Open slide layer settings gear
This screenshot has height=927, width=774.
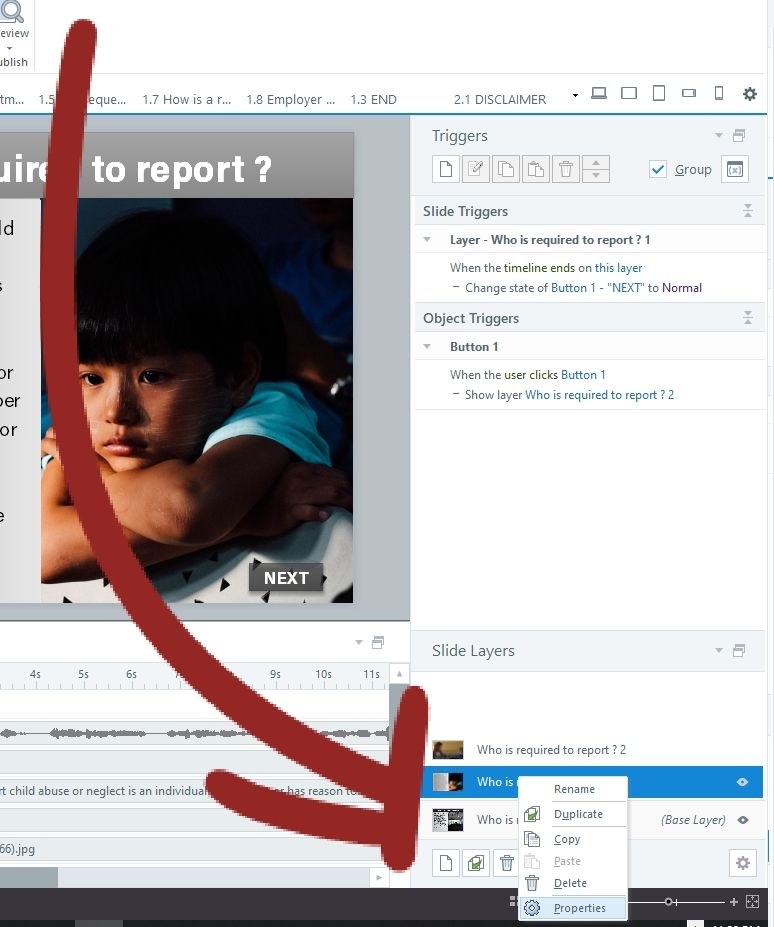[742, 863]
